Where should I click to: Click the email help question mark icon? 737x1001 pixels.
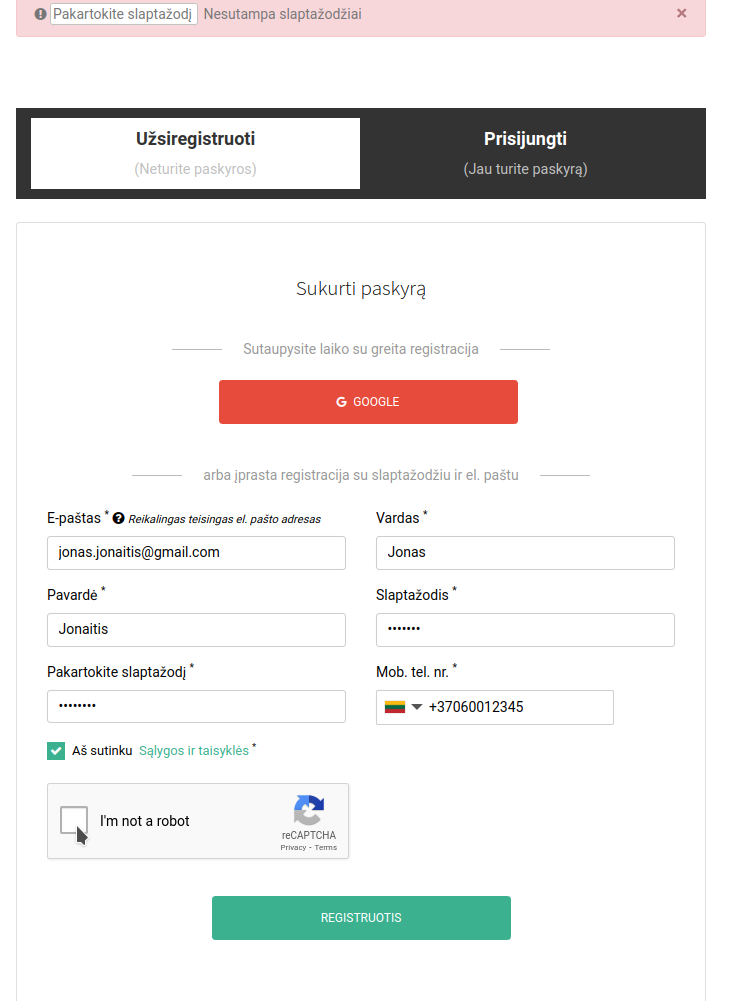[x=118, y=518]
